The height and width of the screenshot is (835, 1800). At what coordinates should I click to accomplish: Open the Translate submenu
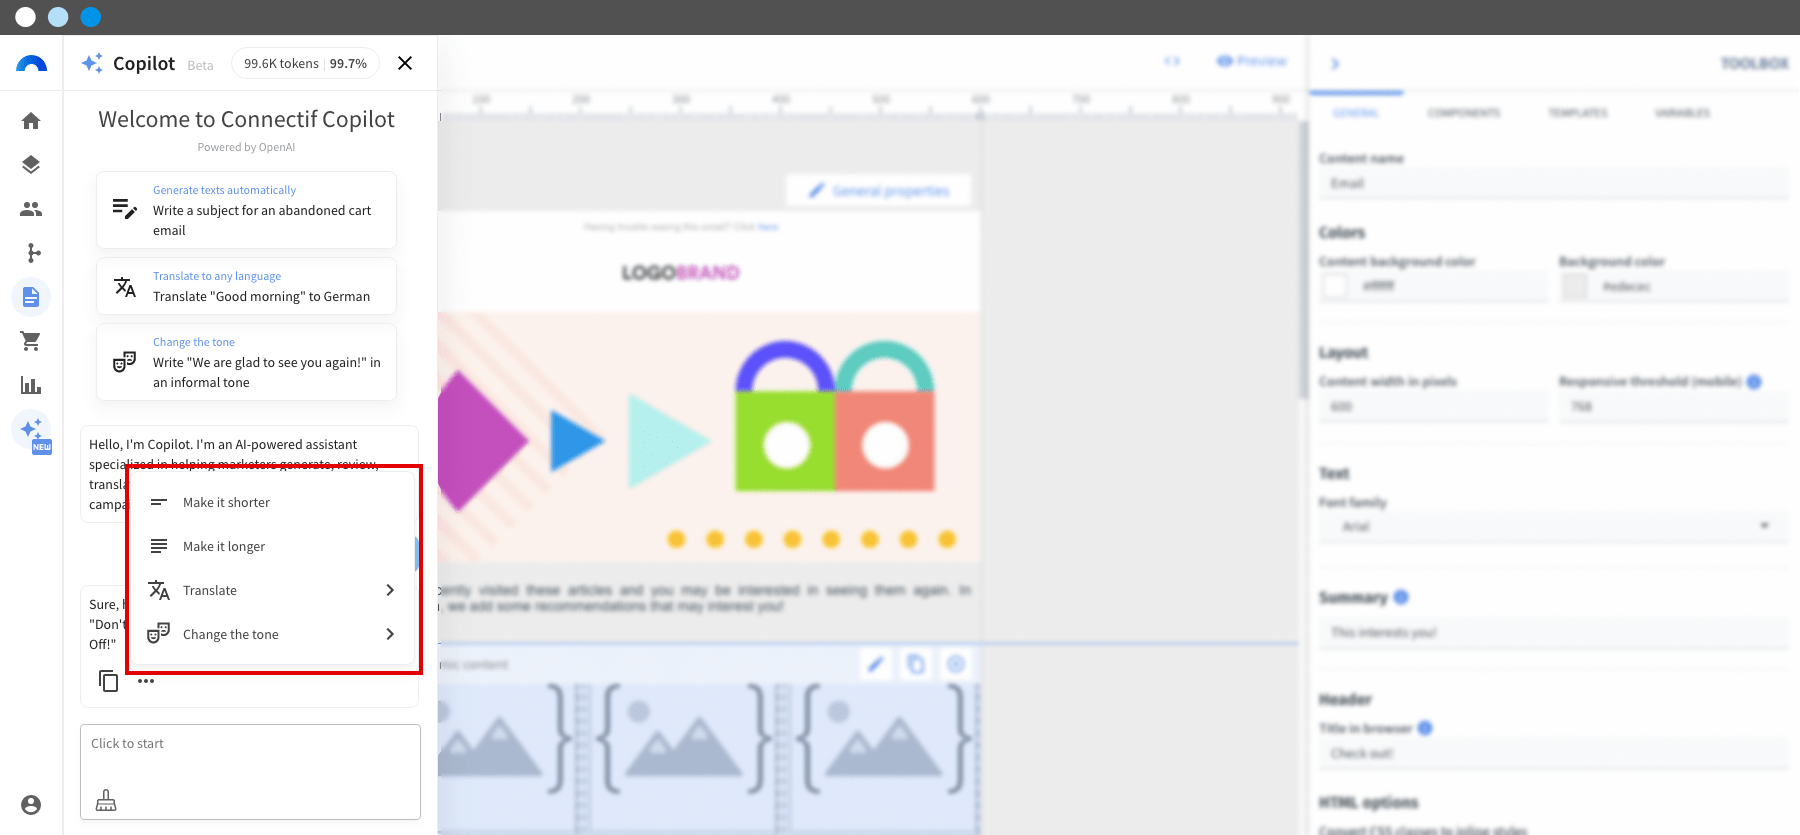point(272,590)
